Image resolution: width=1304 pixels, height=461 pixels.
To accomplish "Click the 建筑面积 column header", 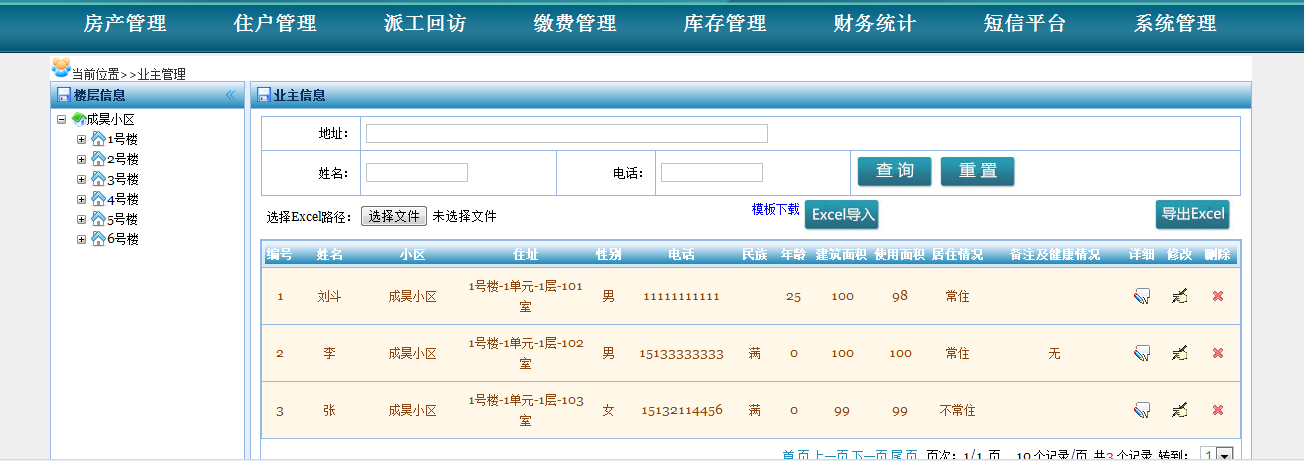I will click(842, 255).
